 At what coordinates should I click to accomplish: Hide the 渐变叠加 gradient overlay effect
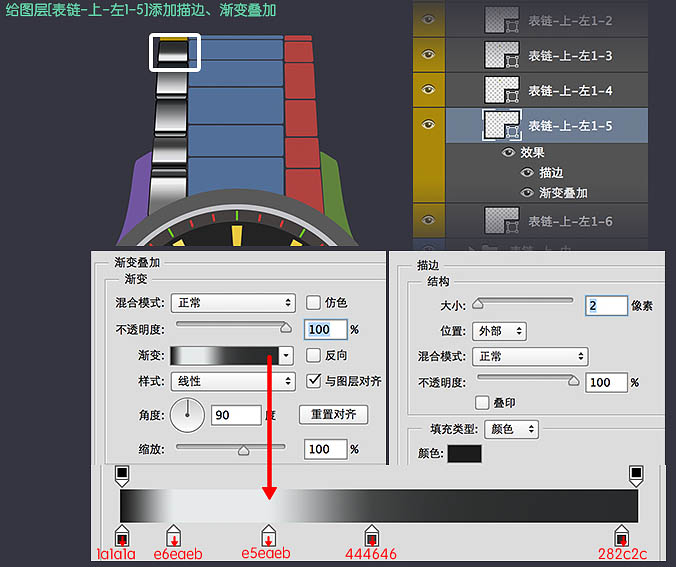coord(527,192)
